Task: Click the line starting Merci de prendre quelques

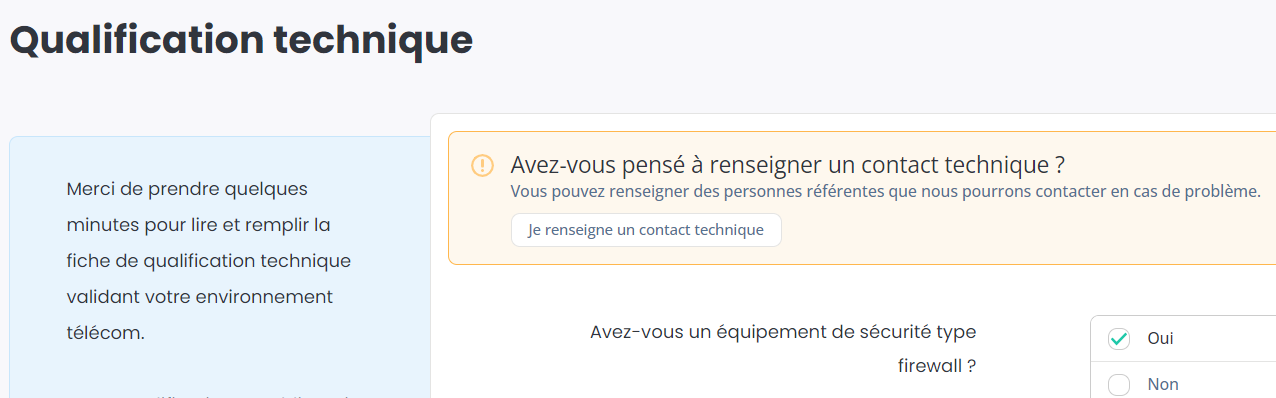Action: click(x=187, y=189)
